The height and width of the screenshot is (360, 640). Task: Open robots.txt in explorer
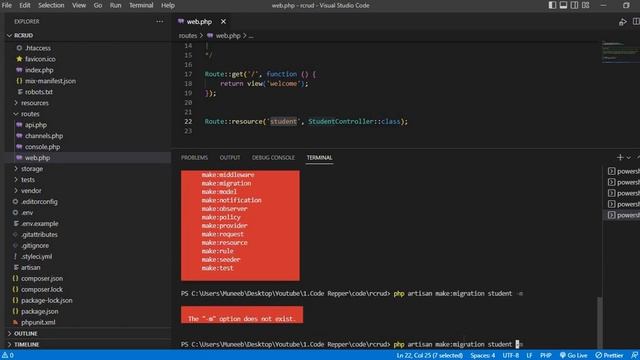click(x=39, y=92)
